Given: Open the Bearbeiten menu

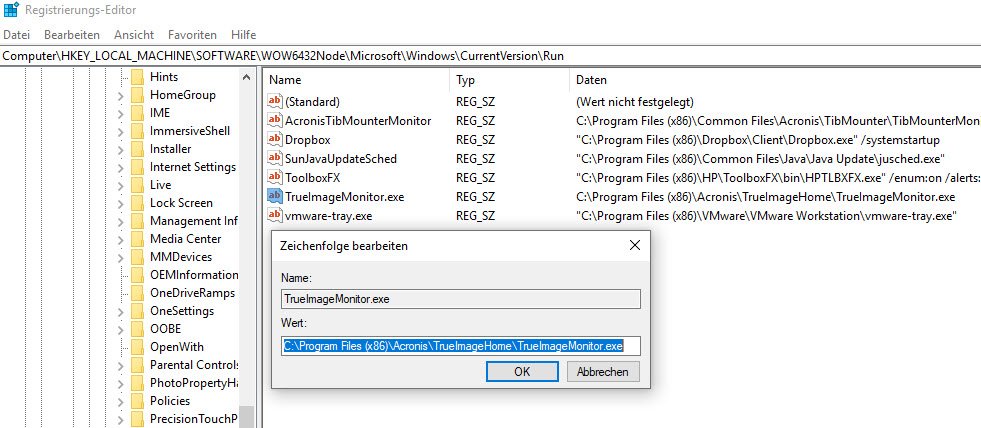Looking at the screenshot, I should coord(72,34).
